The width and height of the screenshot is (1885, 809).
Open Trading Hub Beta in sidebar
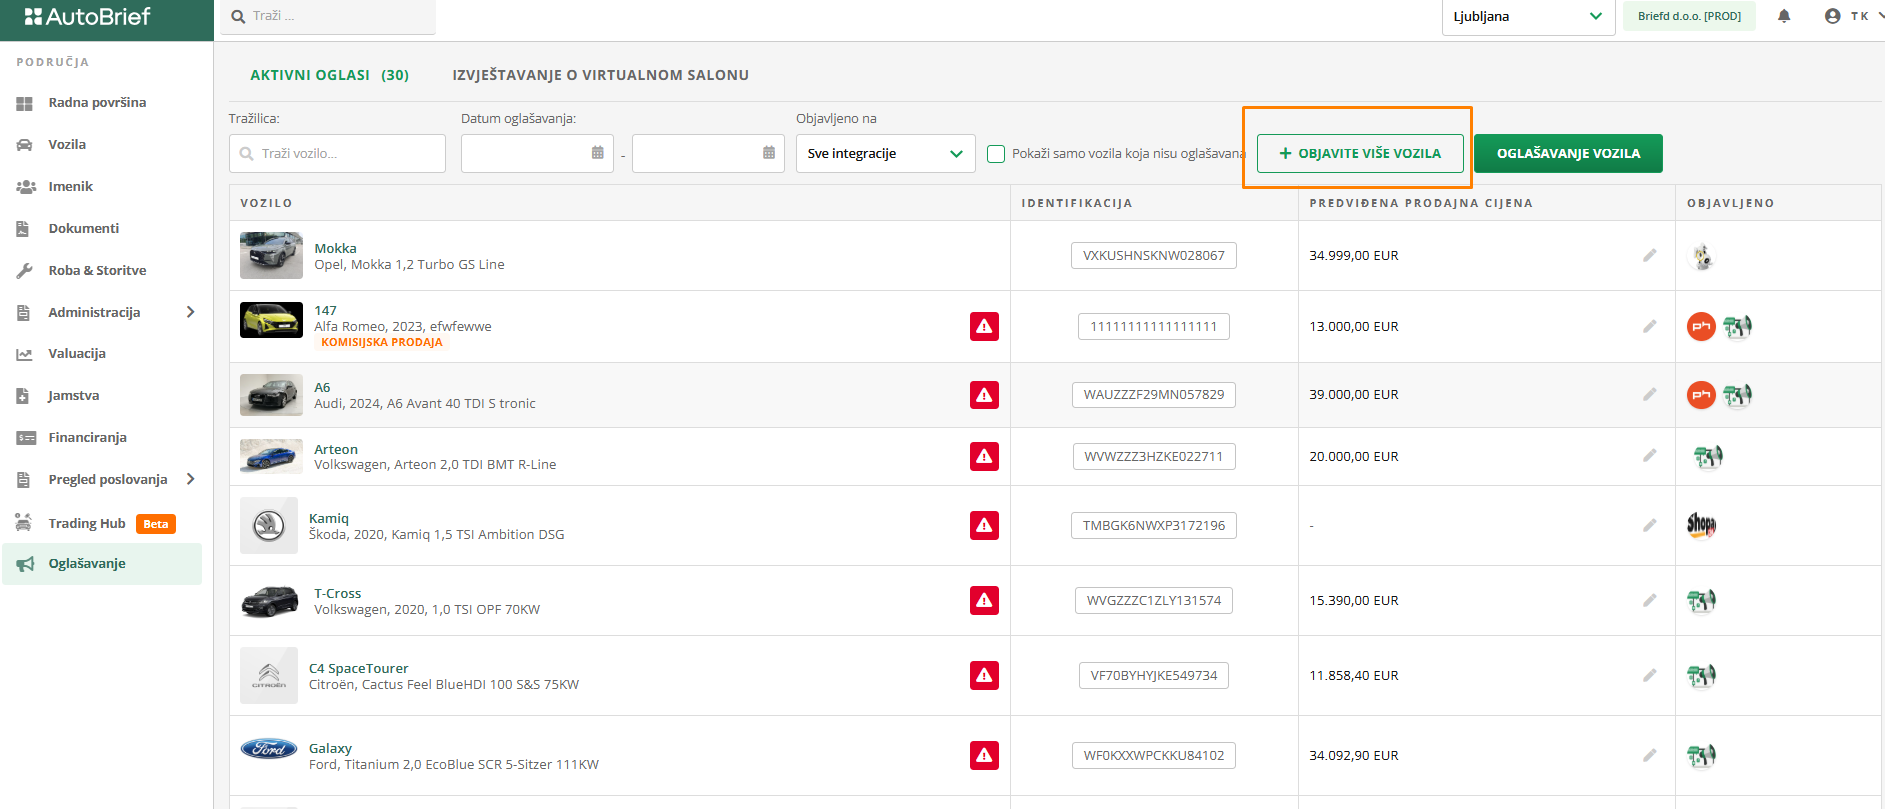100,523
